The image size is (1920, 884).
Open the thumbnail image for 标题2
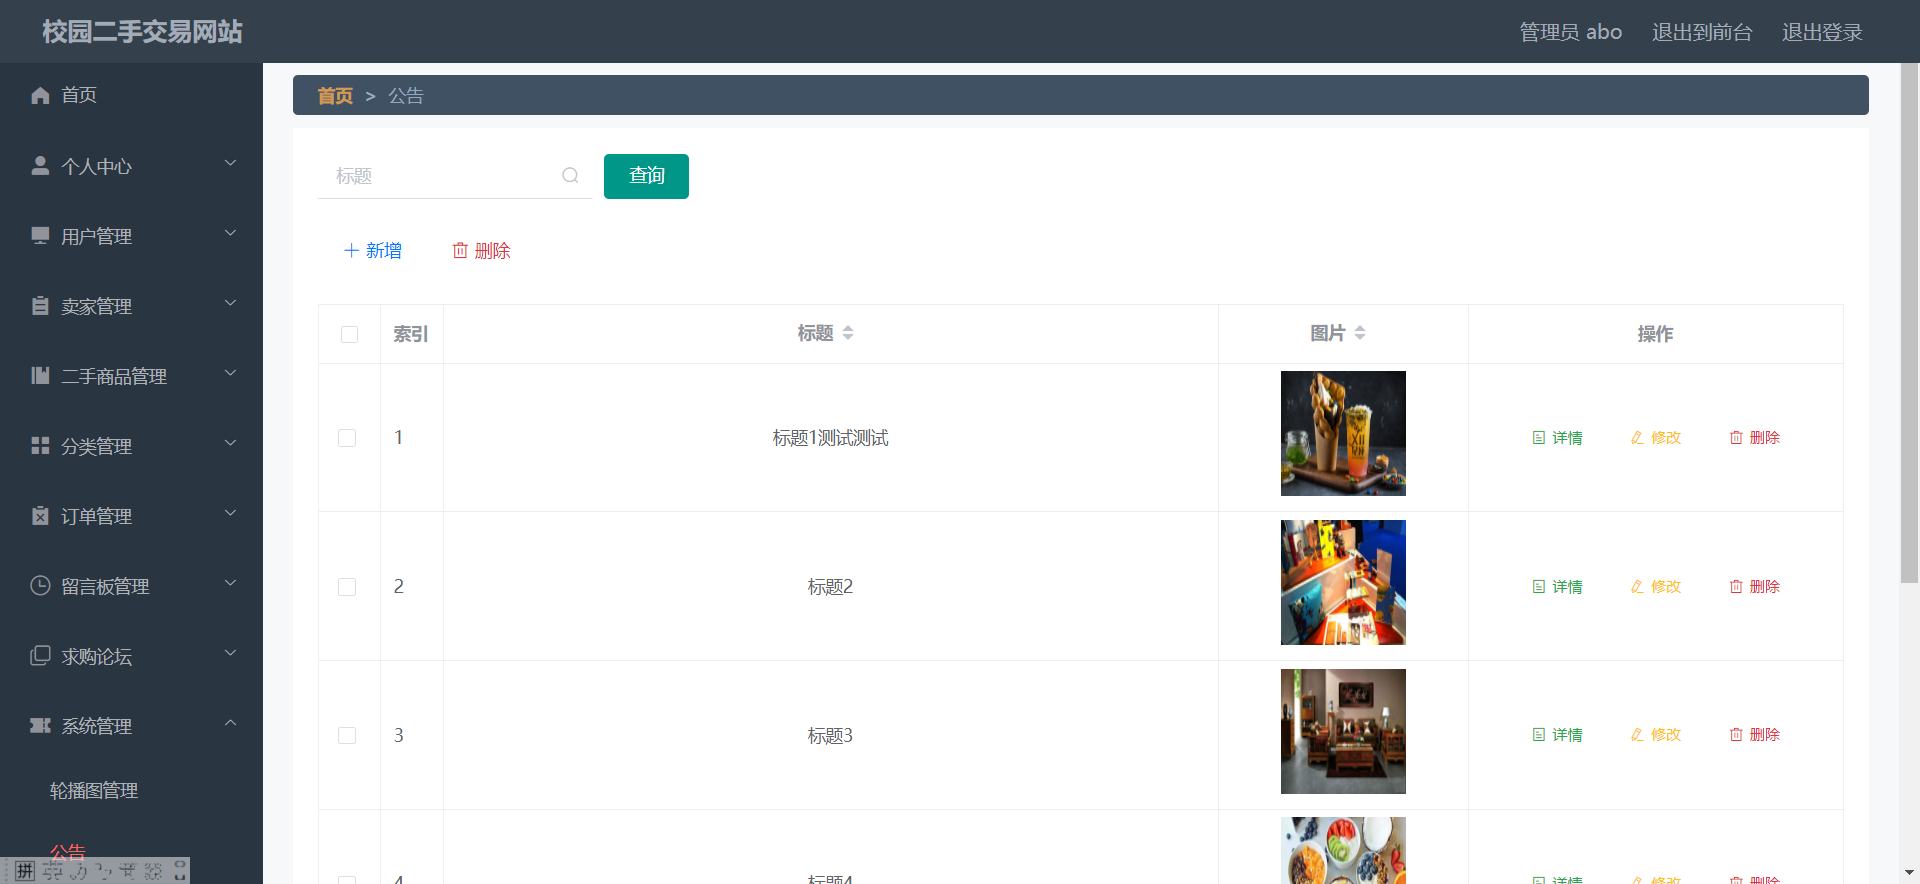1342,582
